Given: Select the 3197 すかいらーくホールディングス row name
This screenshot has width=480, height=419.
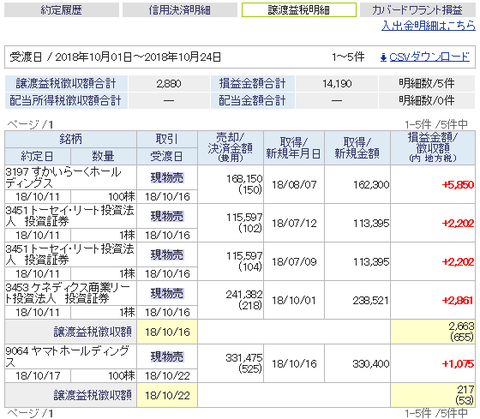Looking at the screenshot, I should [x=63, y=177].
